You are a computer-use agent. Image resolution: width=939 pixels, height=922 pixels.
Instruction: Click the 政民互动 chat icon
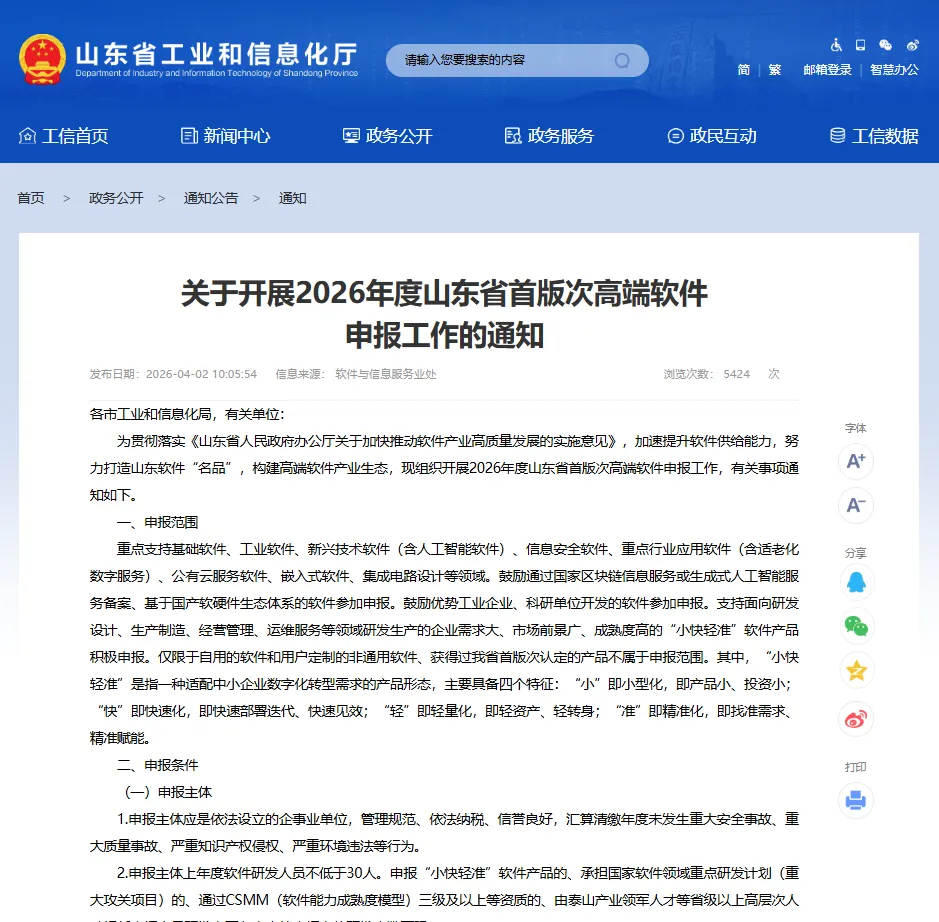[676, 136]
